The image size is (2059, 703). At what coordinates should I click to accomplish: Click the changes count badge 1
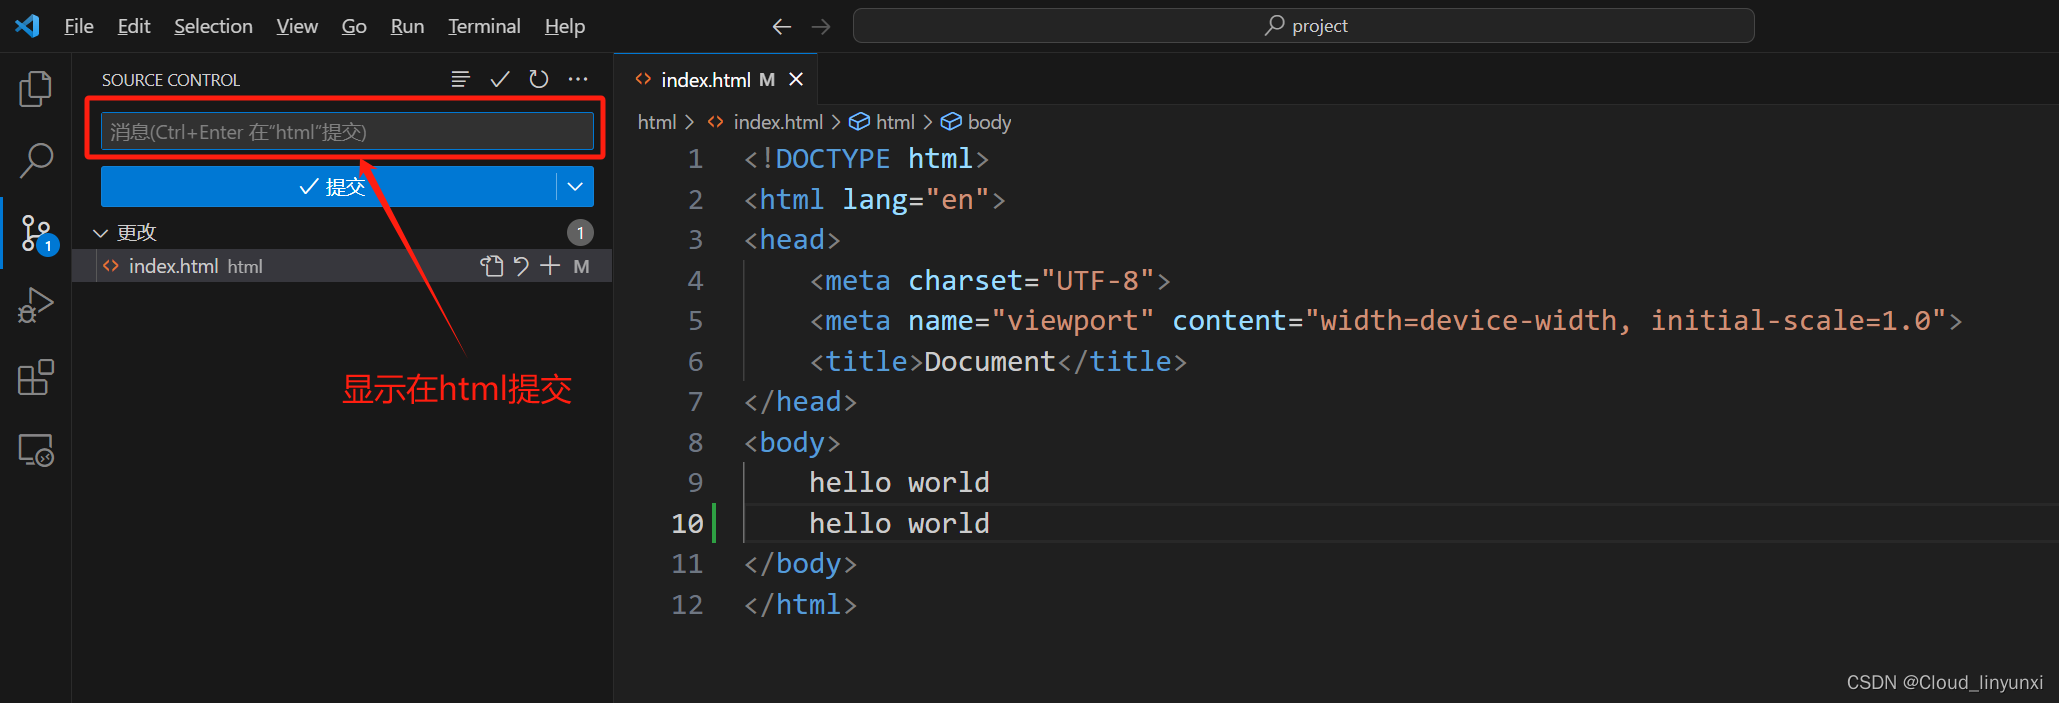click(x=580, y=233)
